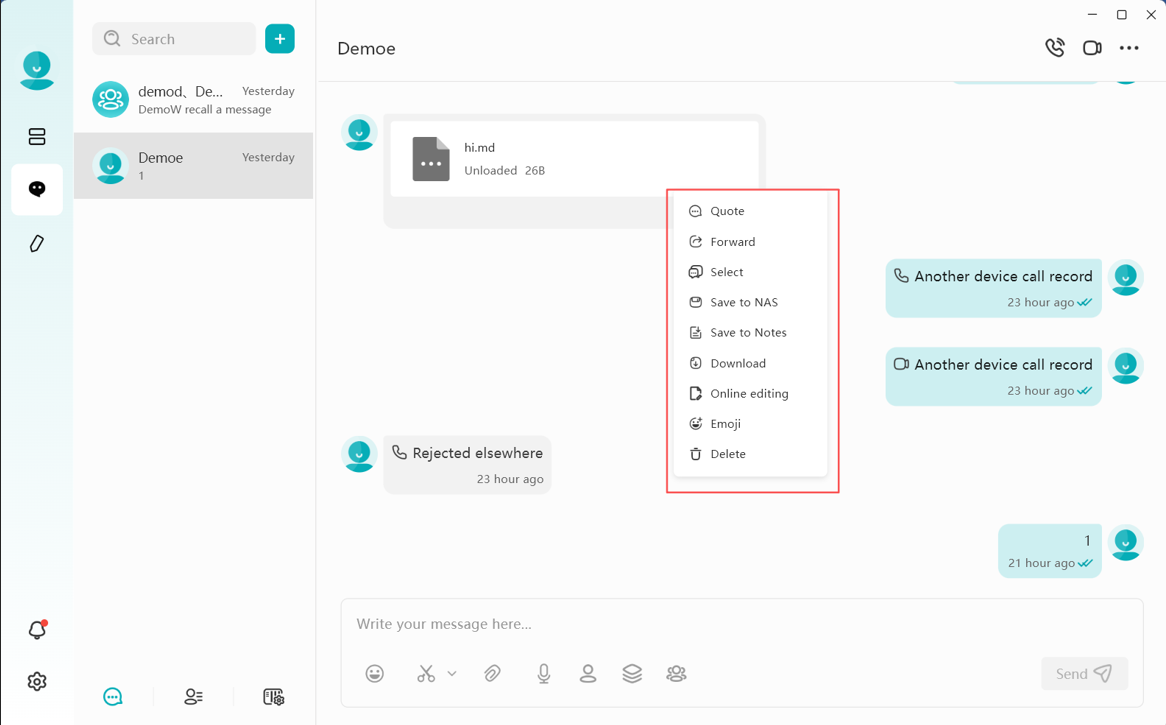
Task: Click the hi.md file icon
Action: (431, 159)
